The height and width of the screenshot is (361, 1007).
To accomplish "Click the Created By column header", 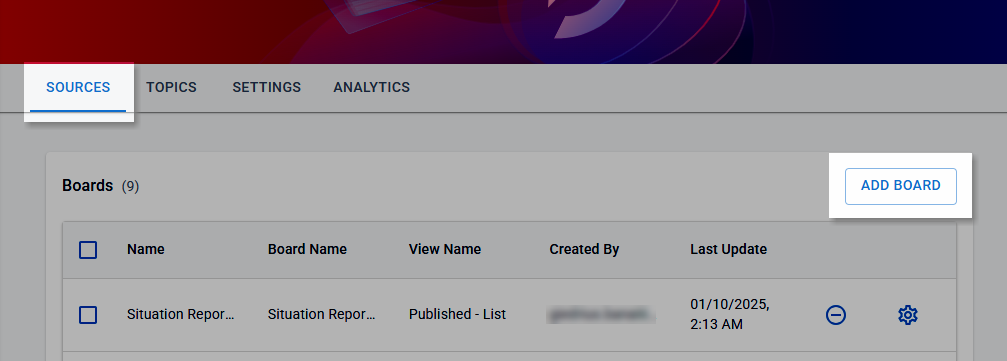I will click(x=584, y=249).
